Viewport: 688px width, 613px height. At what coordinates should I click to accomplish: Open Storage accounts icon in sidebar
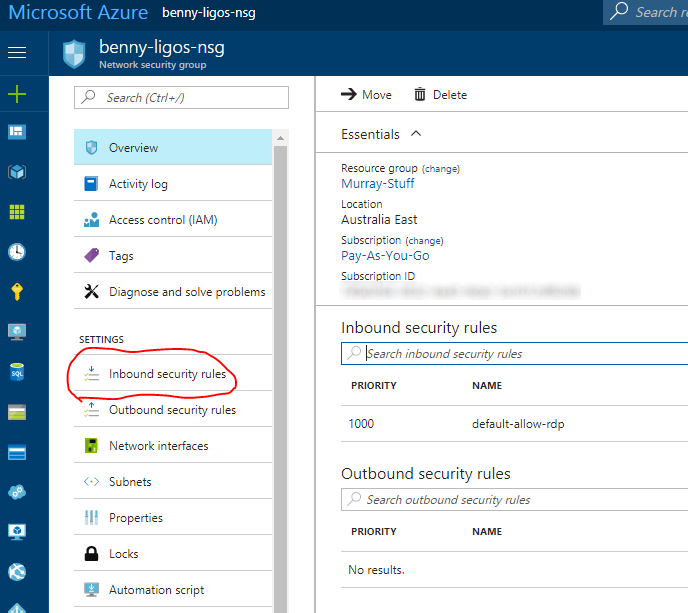17,412
